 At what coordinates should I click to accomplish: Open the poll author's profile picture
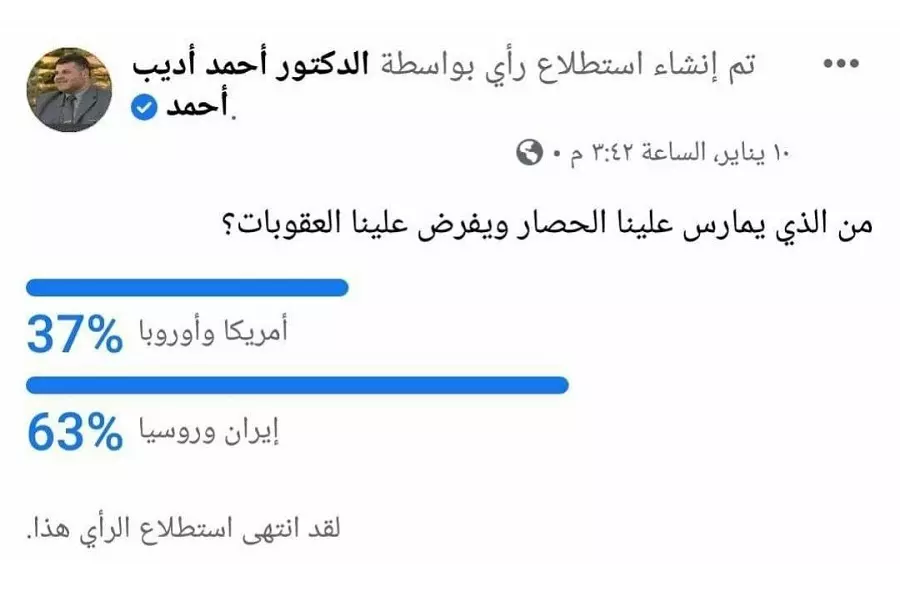pos(69,90)
